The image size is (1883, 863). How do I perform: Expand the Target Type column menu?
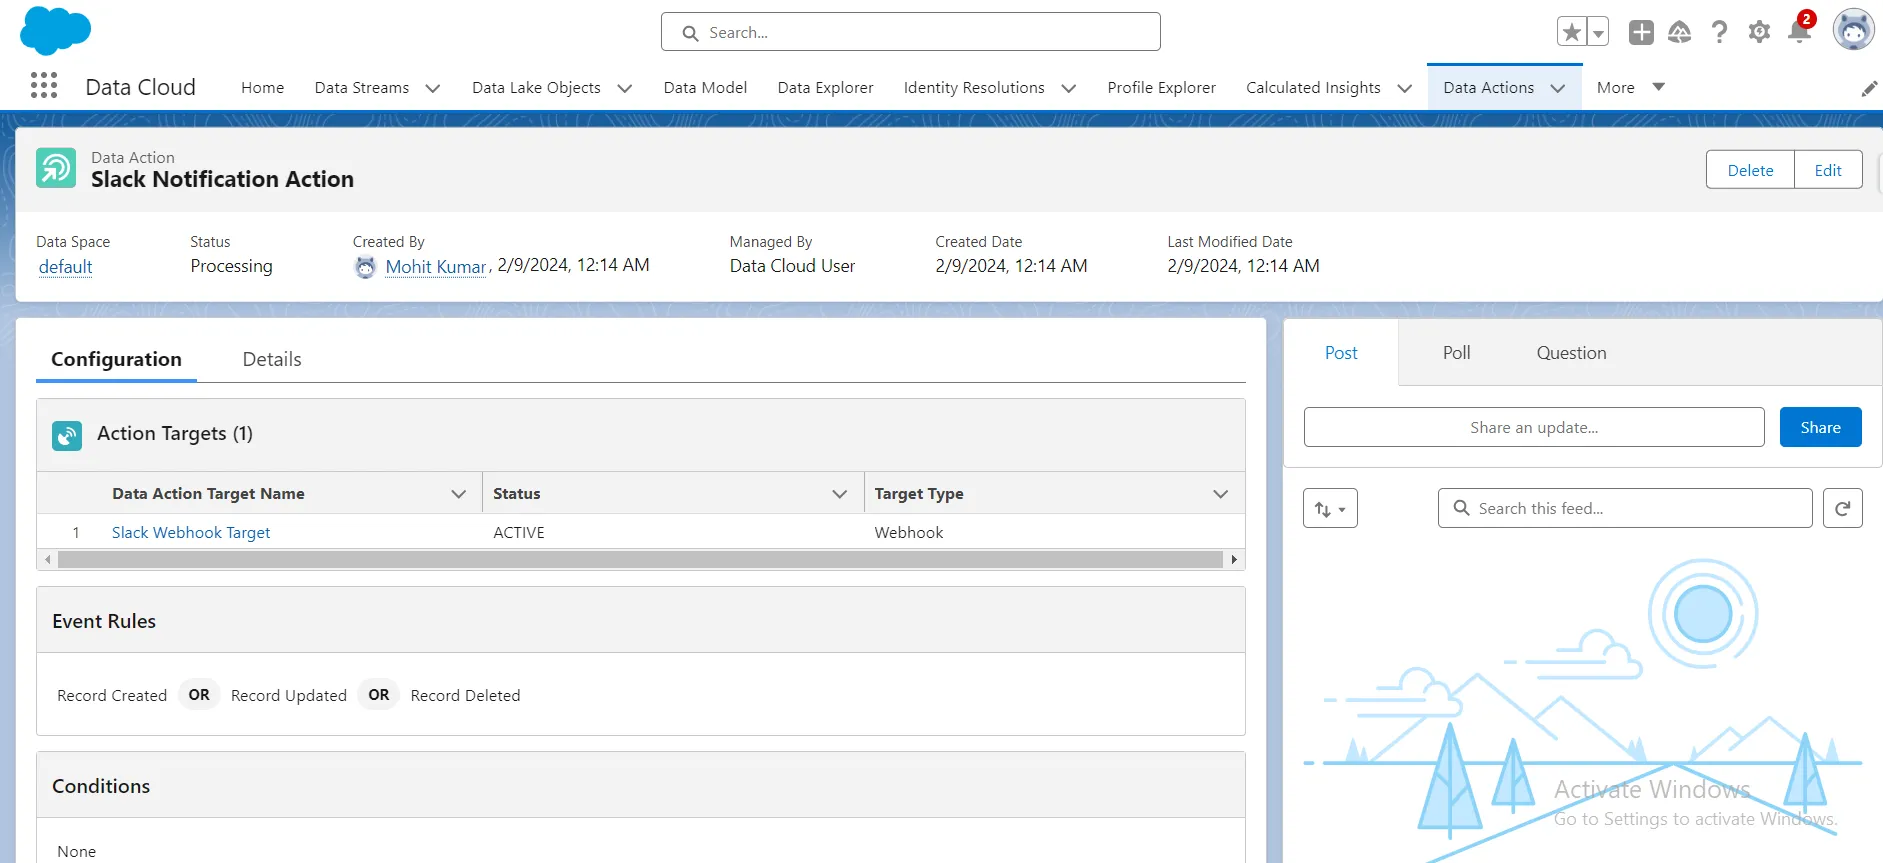tap(1220, 494)
